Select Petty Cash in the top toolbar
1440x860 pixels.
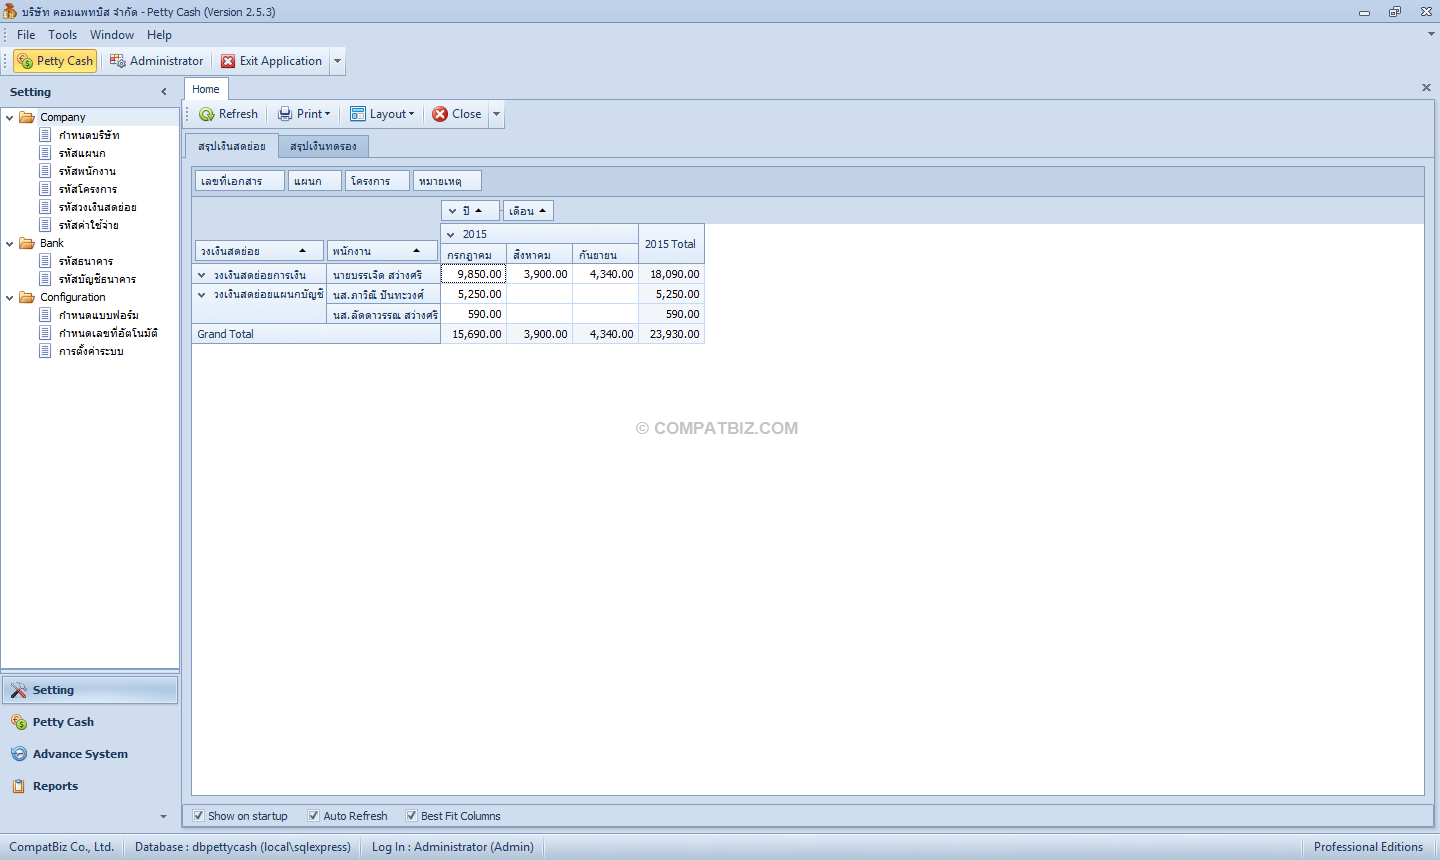tap(55, 61)
